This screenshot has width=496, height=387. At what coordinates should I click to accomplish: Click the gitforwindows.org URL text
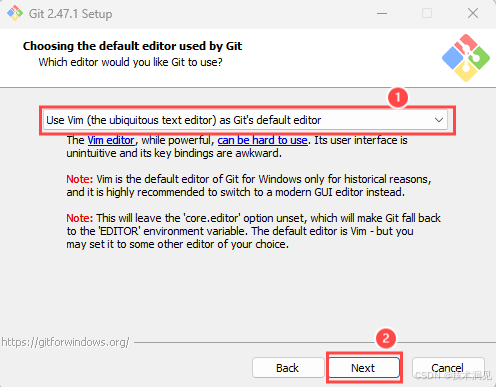tap(65, 342)
